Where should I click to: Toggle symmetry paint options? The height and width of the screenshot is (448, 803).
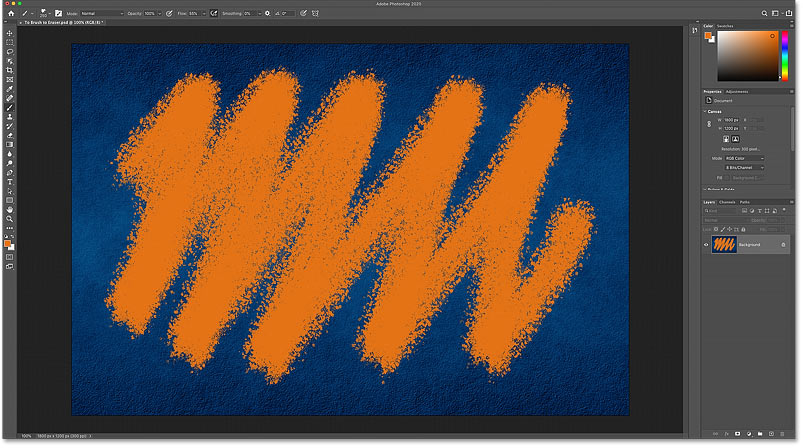pyautogui.click(x=315, y=13)
